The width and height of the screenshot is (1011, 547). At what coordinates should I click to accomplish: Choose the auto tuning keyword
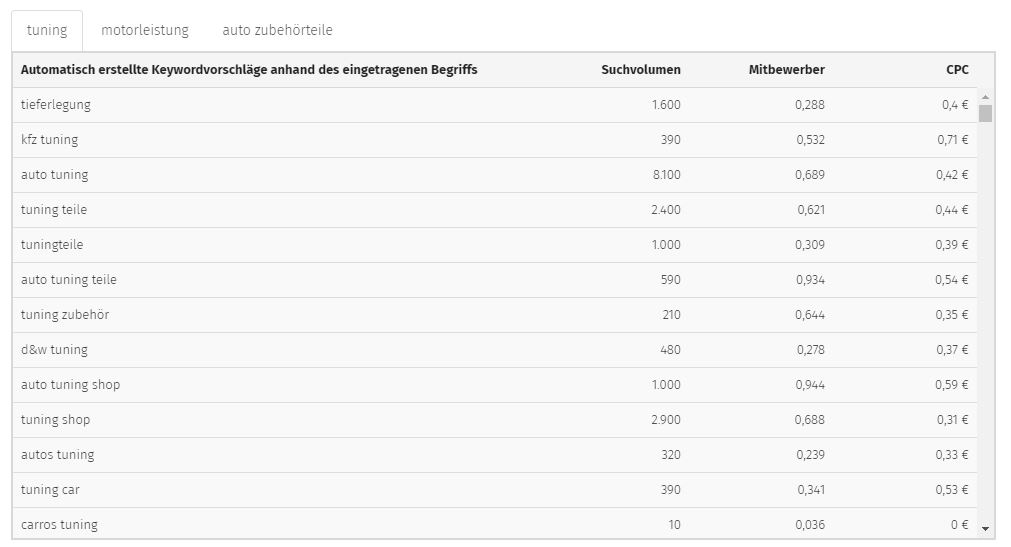tap(54, 175)
